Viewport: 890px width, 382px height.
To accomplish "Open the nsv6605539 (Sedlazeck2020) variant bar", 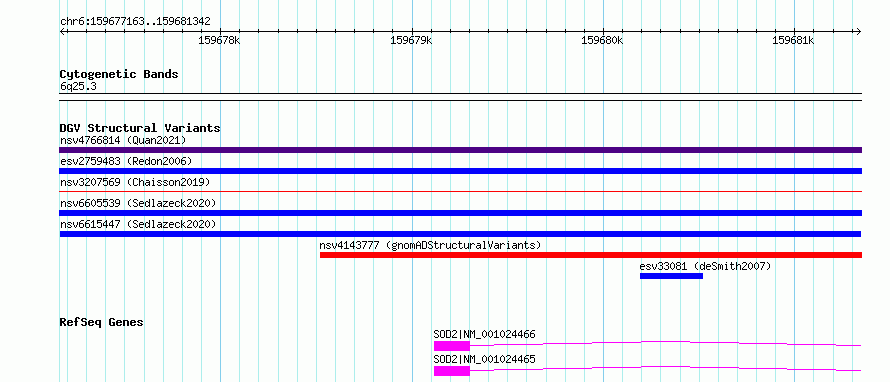I will pyautogui.click(x=460, y=213).
